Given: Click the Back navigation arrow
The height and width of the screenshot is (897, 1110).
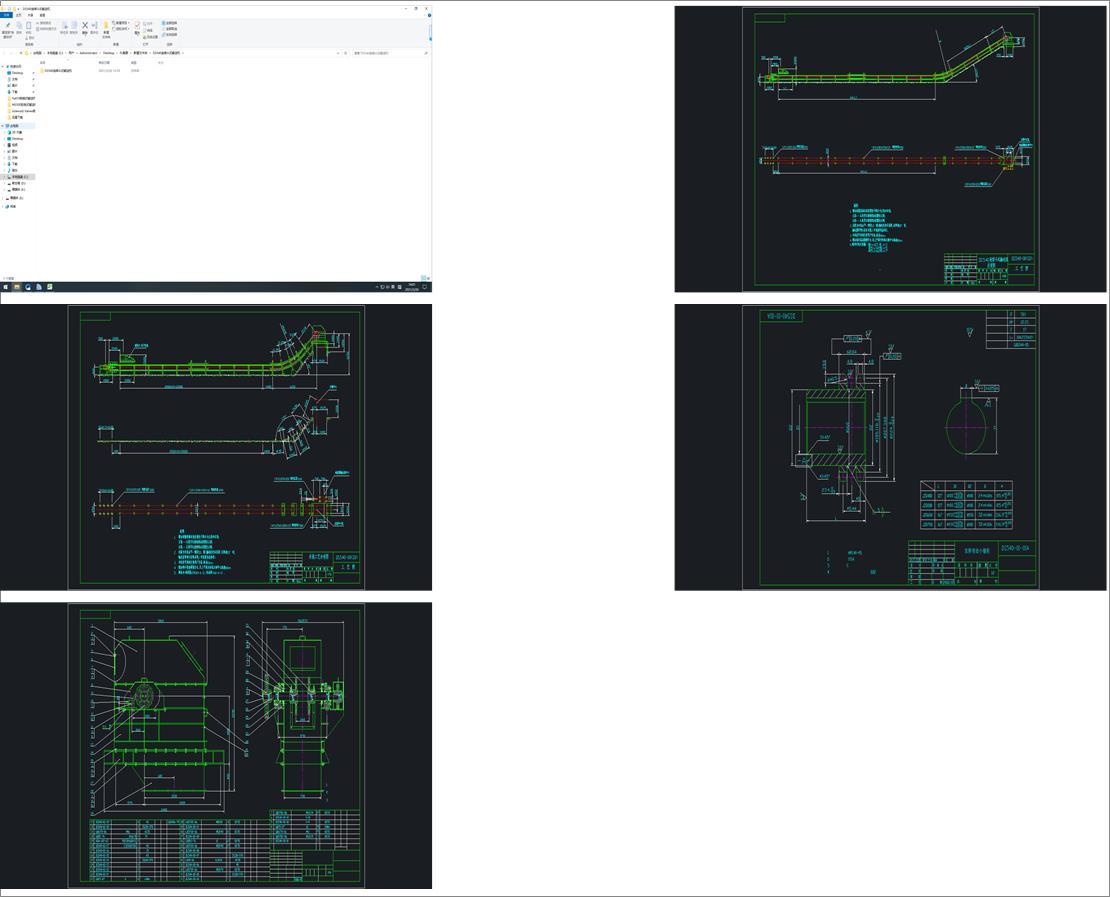Looking at the screenshot, I should point(4,53).
